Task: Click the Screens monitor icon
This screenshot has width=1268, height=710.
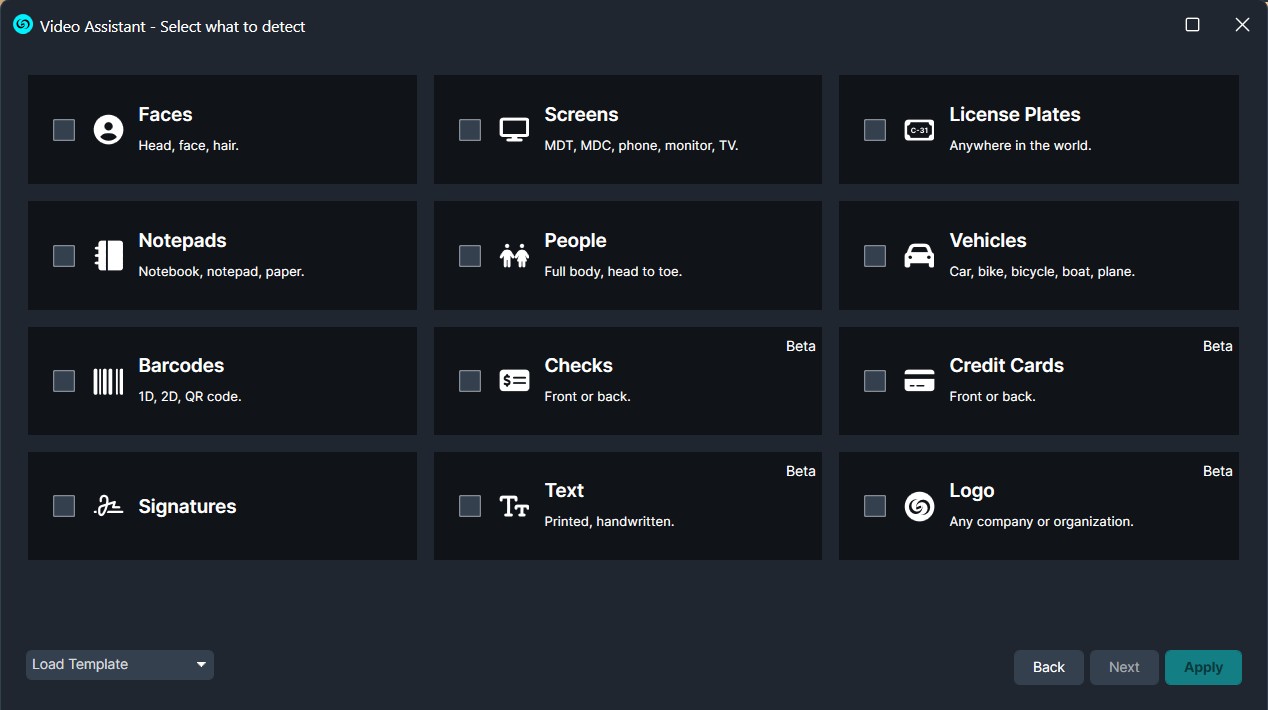Action: (514, 130)
